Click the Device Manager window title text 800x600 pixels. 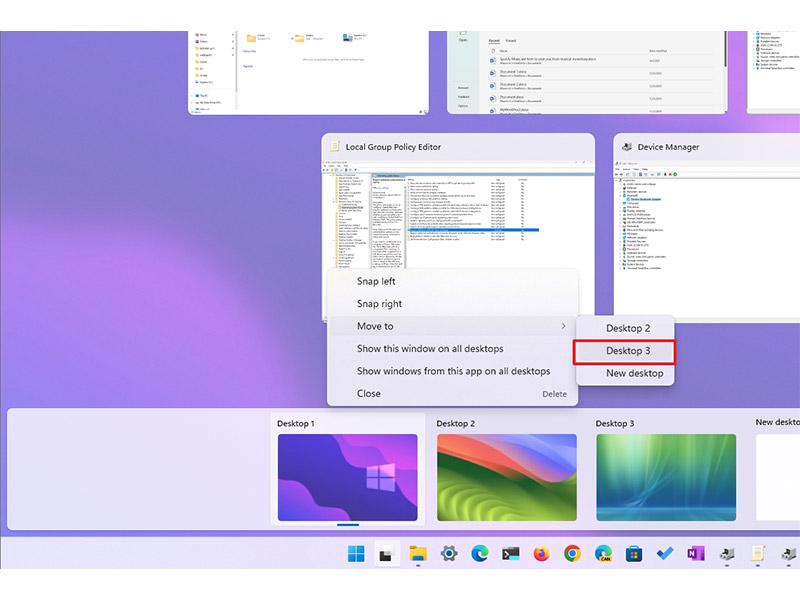tap(668, 147)
